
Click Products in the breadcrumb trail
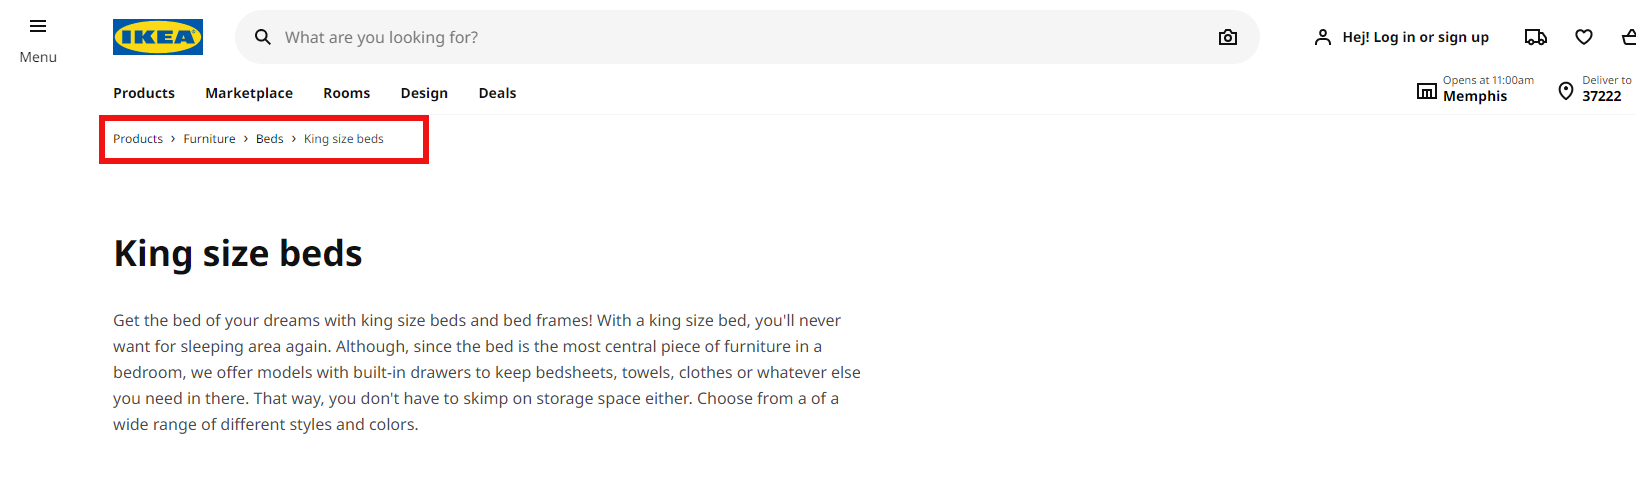138,139
